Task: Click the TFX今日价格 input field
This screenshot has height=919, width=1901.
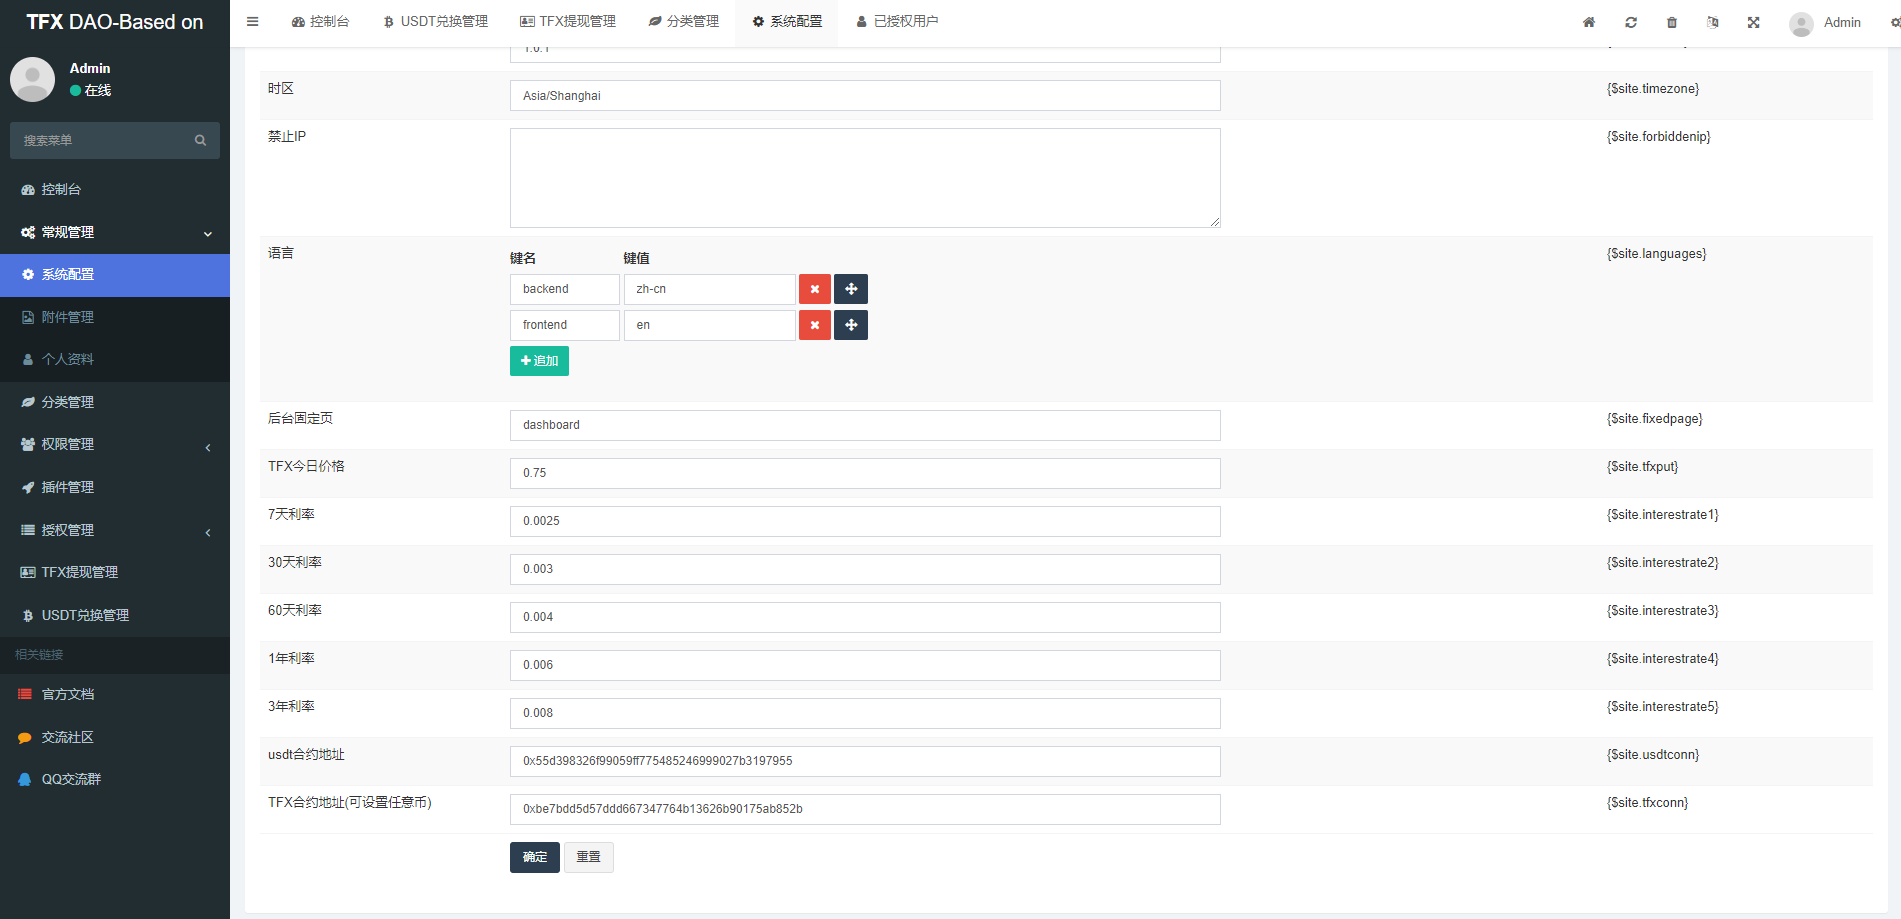Action: tap(864, 473)
